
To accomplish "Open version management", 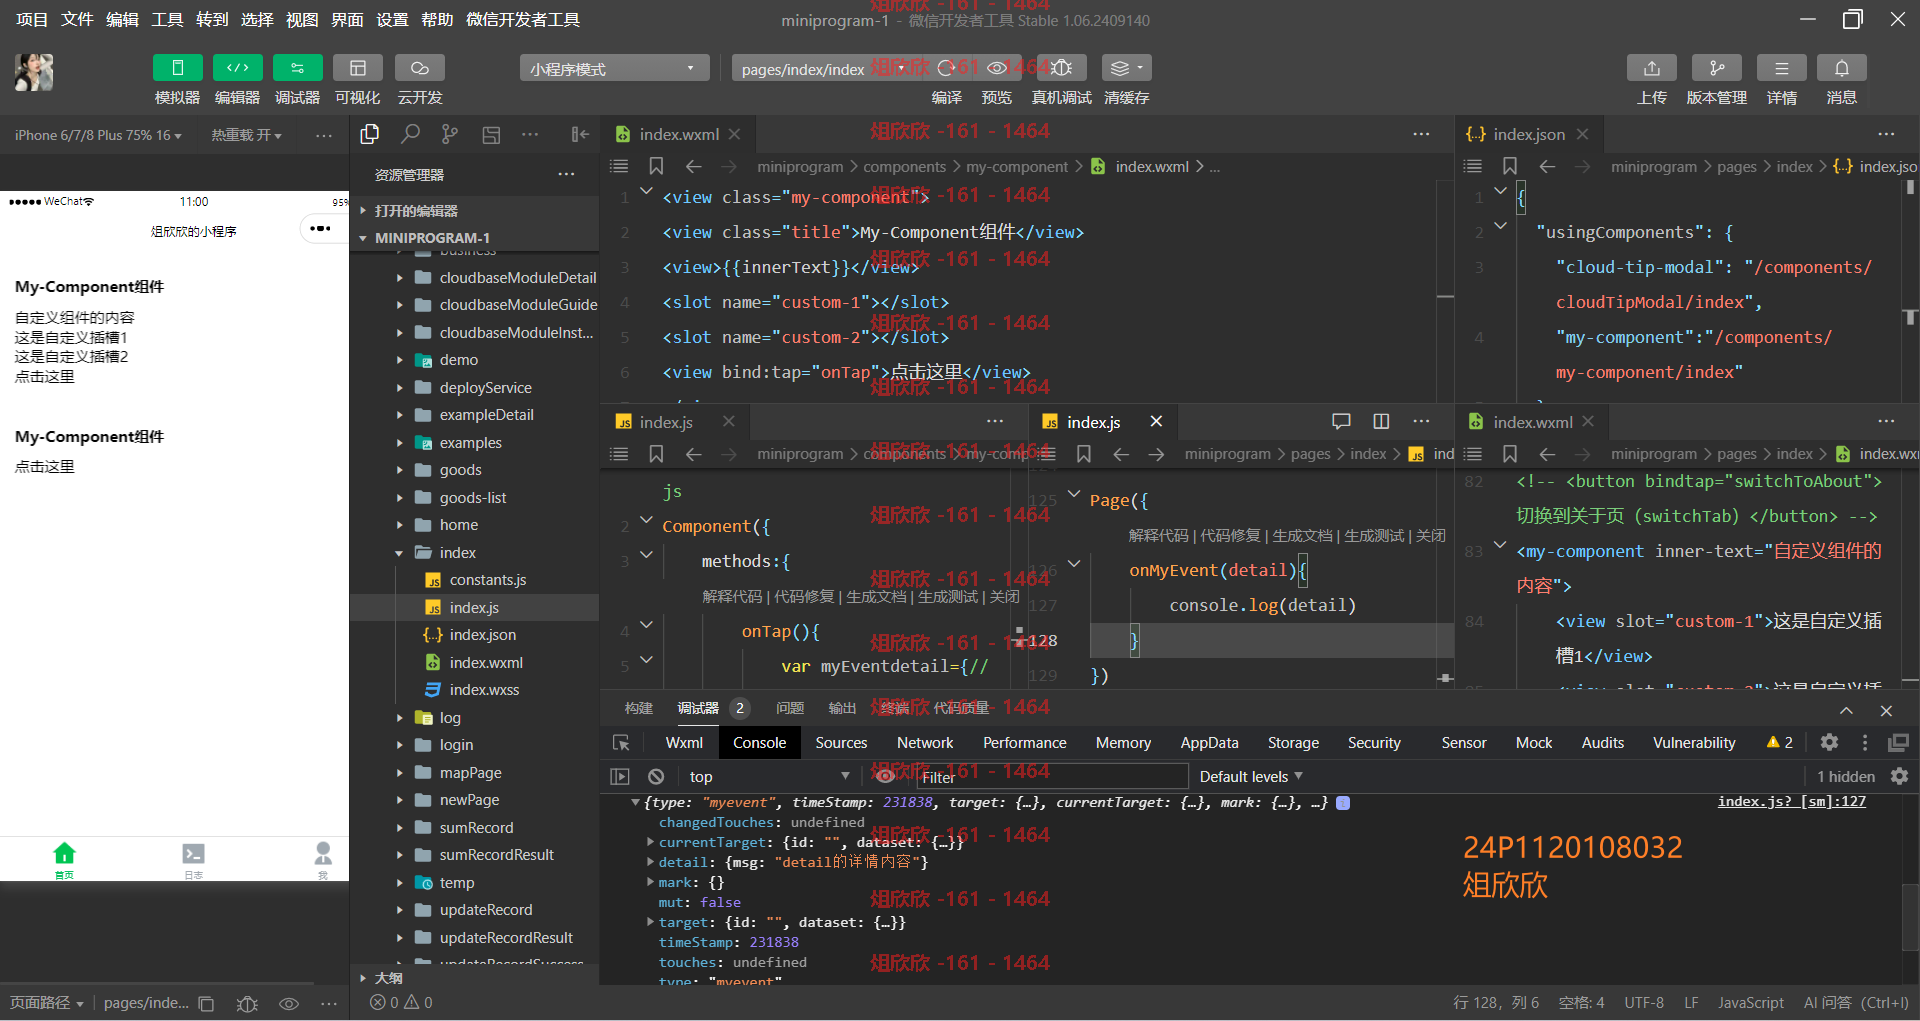I will click(1716, 68).
